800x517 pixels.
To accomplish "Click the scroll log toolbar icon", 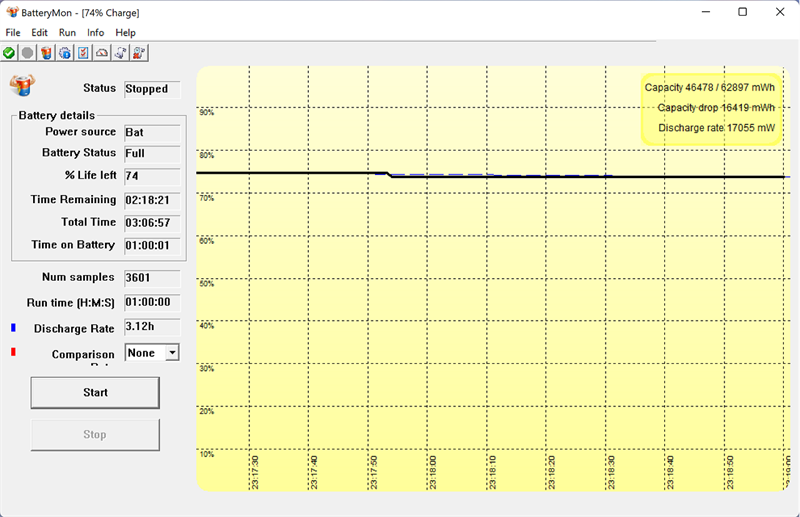I will point(120,52).
